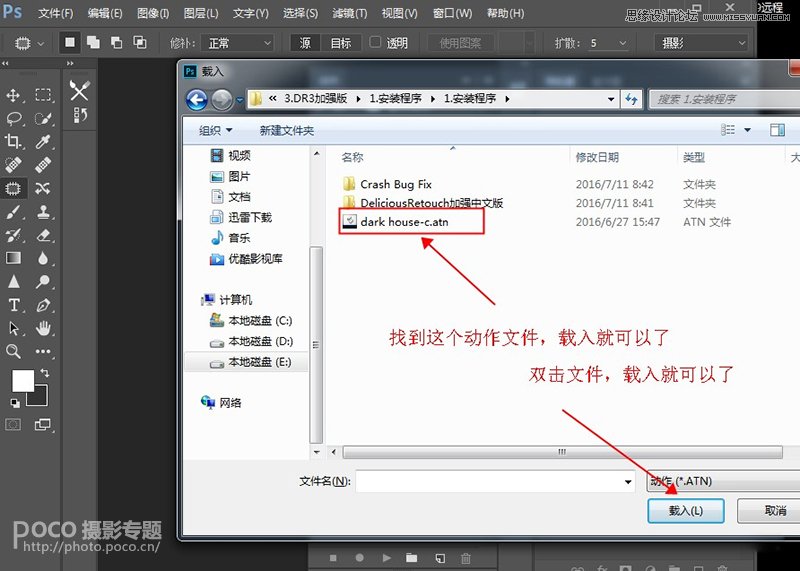The height and width of the screenshot is (571, 800).
Task: Open the 图层(L) menu
Action: tap(200, 13)
